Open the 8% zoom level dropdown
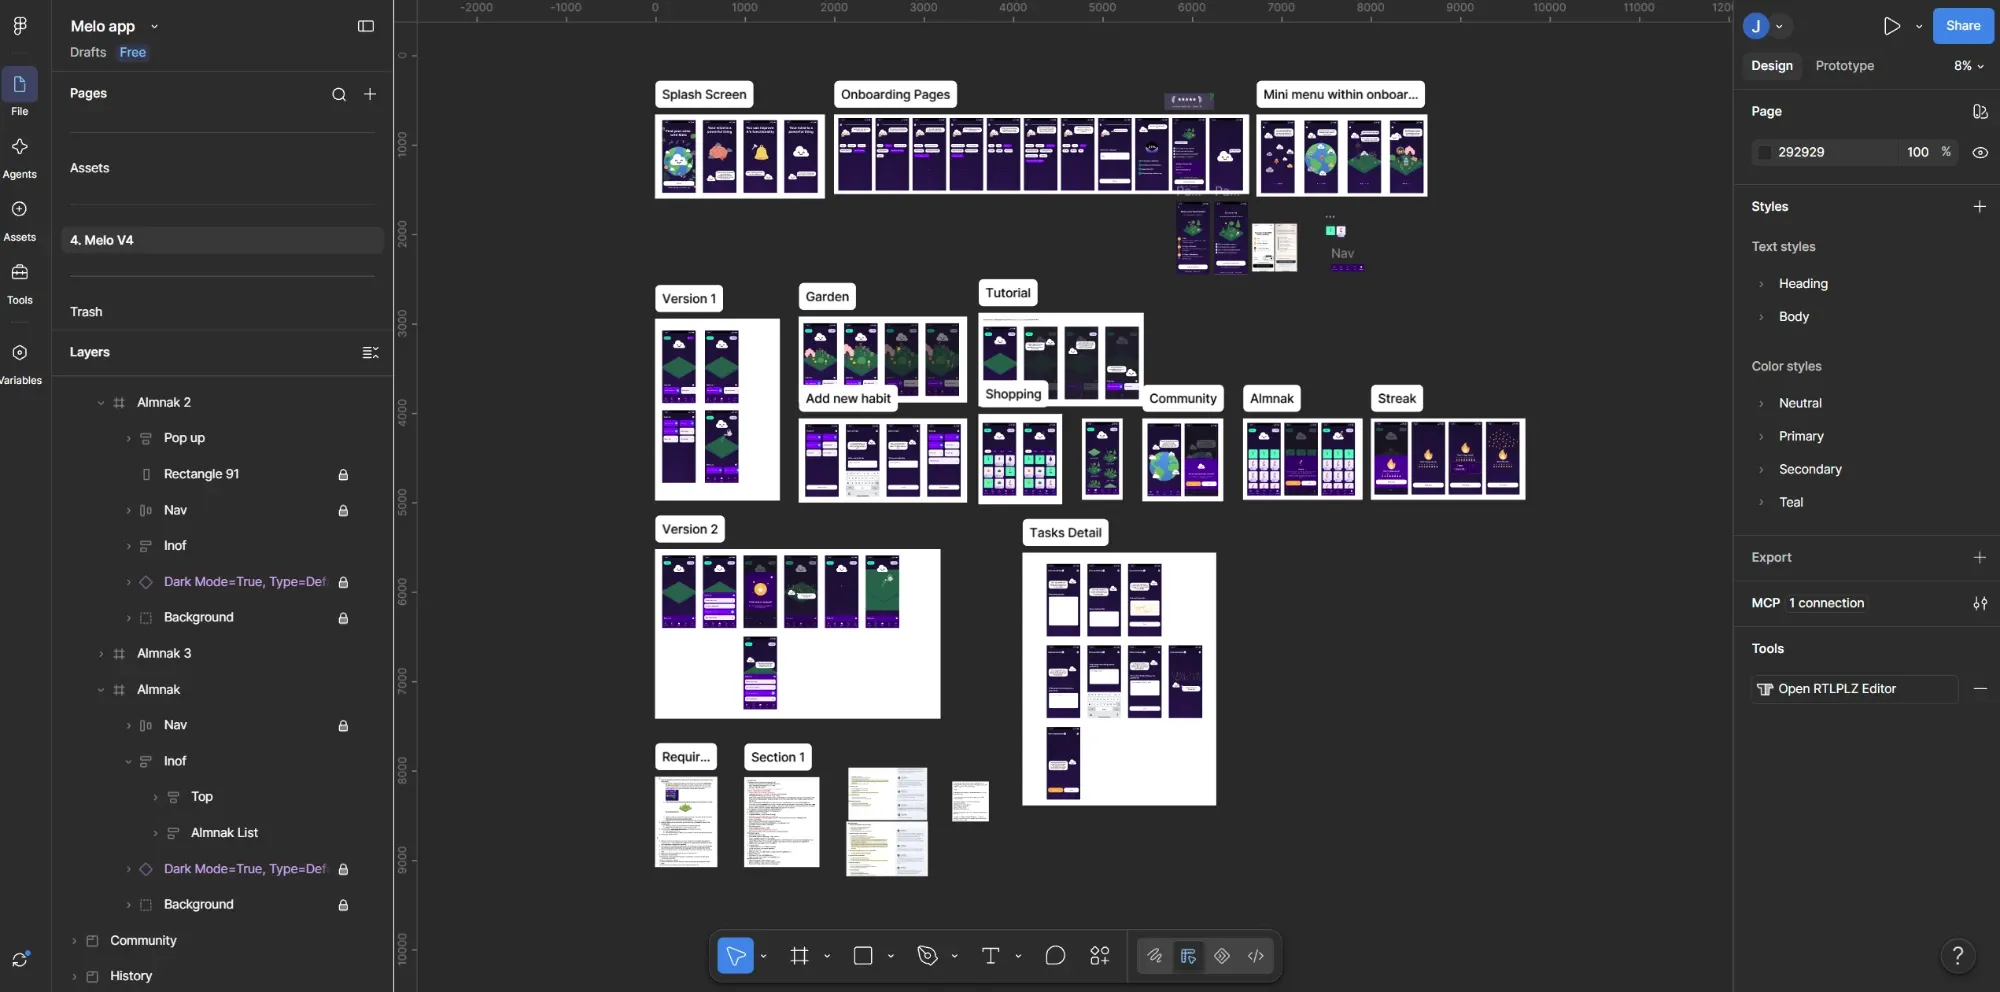This screenshot has height=992, width=2000. (1968, 66)
